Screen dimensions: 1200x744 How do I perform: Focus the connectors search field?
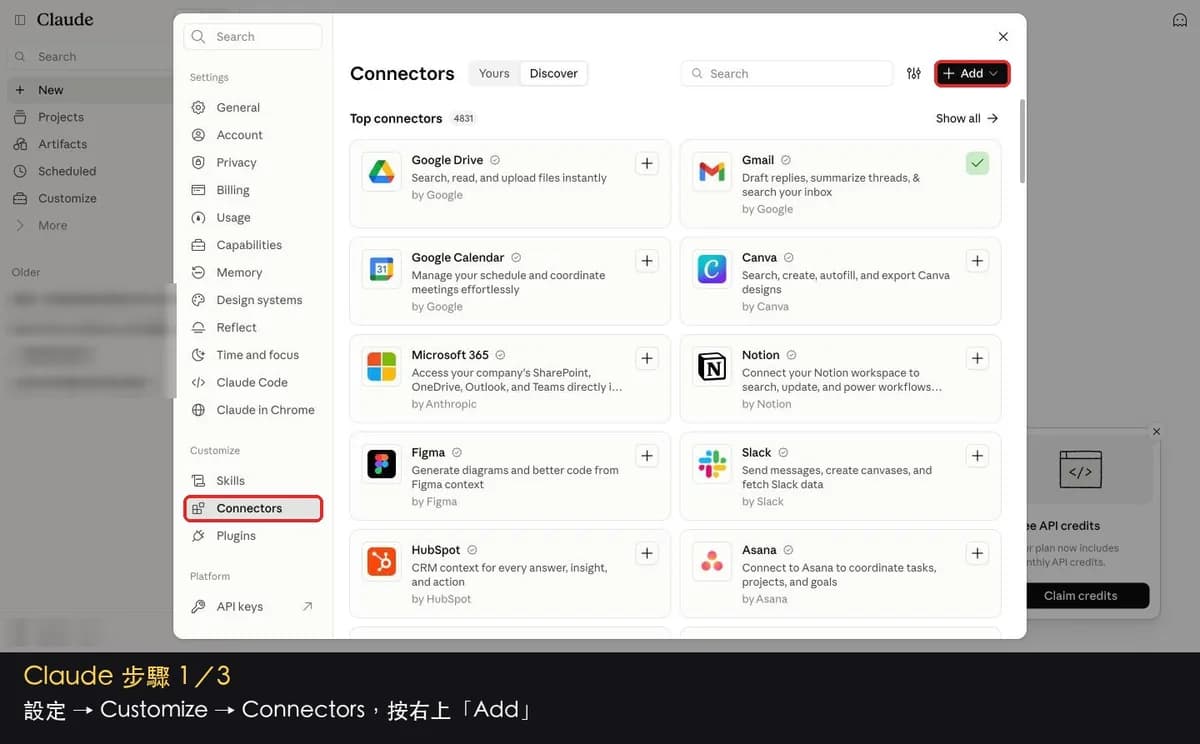click(787, 73)
